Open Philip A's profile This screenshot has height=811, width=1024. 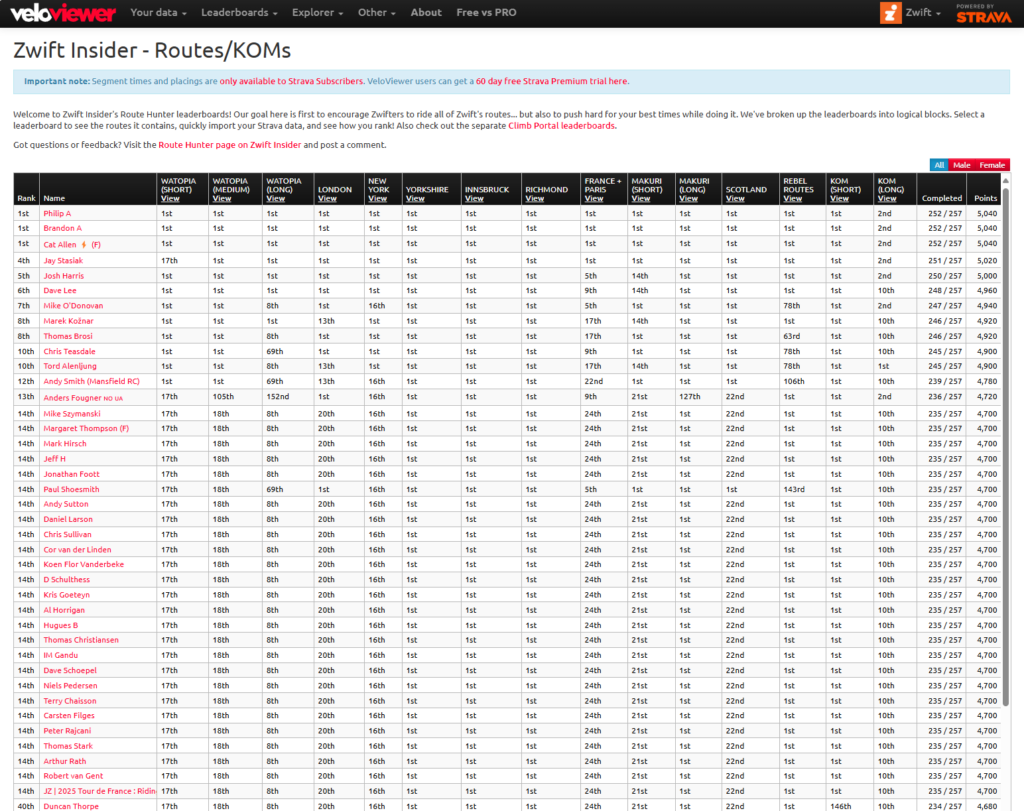[57, 214]
